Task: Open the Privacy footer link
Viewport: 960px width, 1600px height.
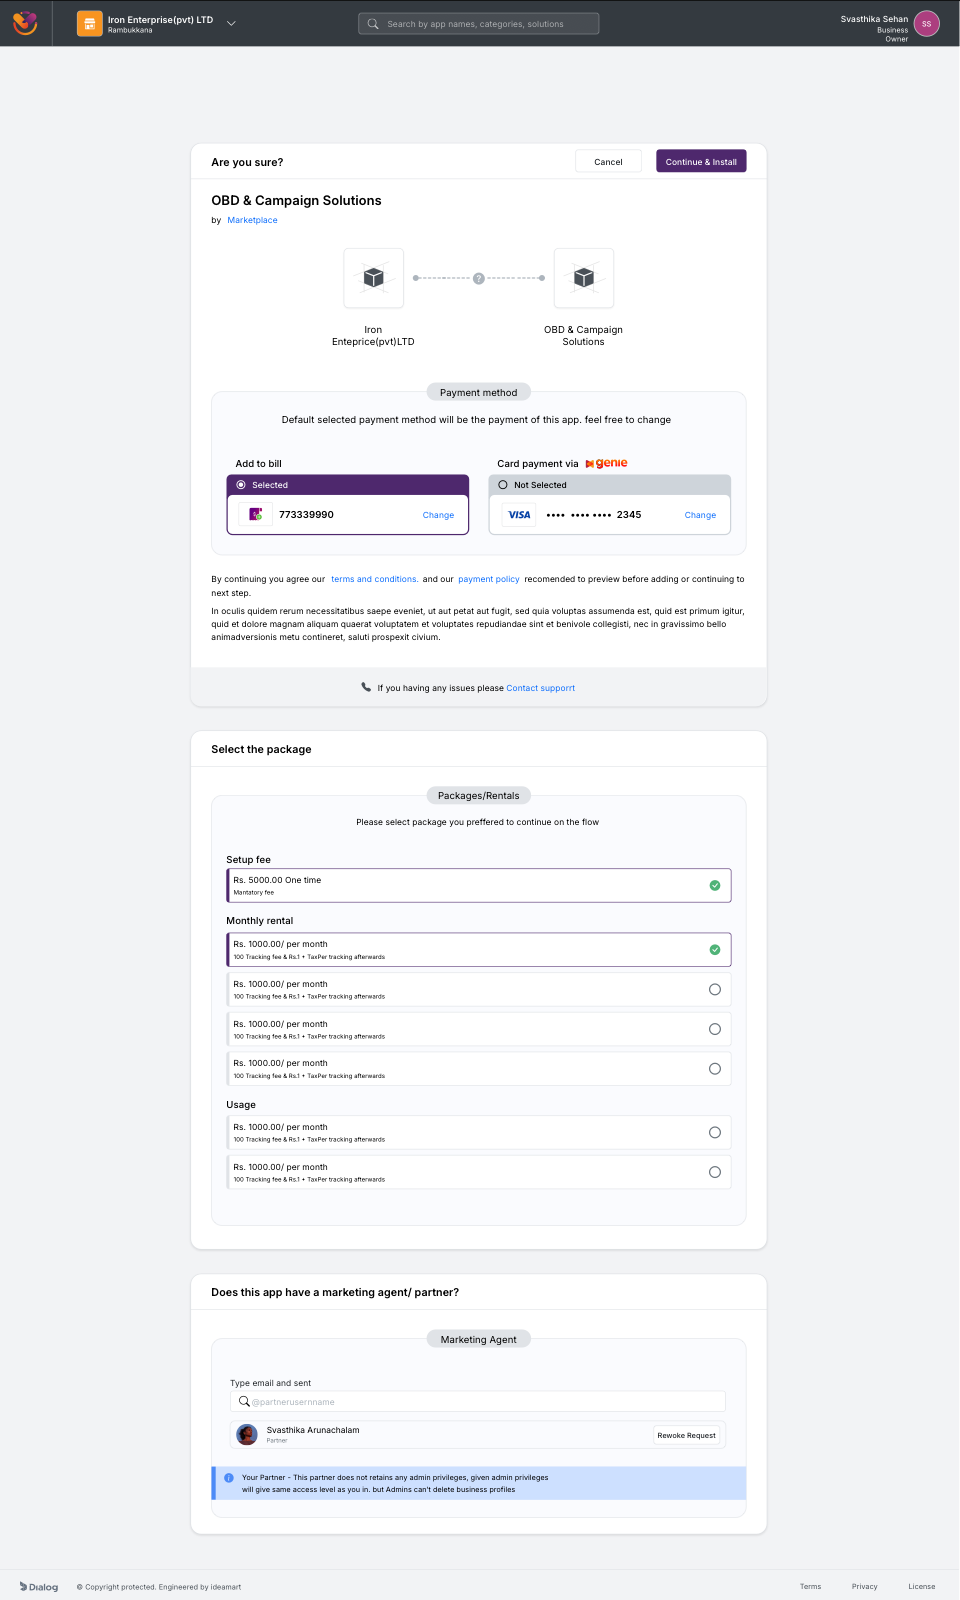Action: point(865,1586)
